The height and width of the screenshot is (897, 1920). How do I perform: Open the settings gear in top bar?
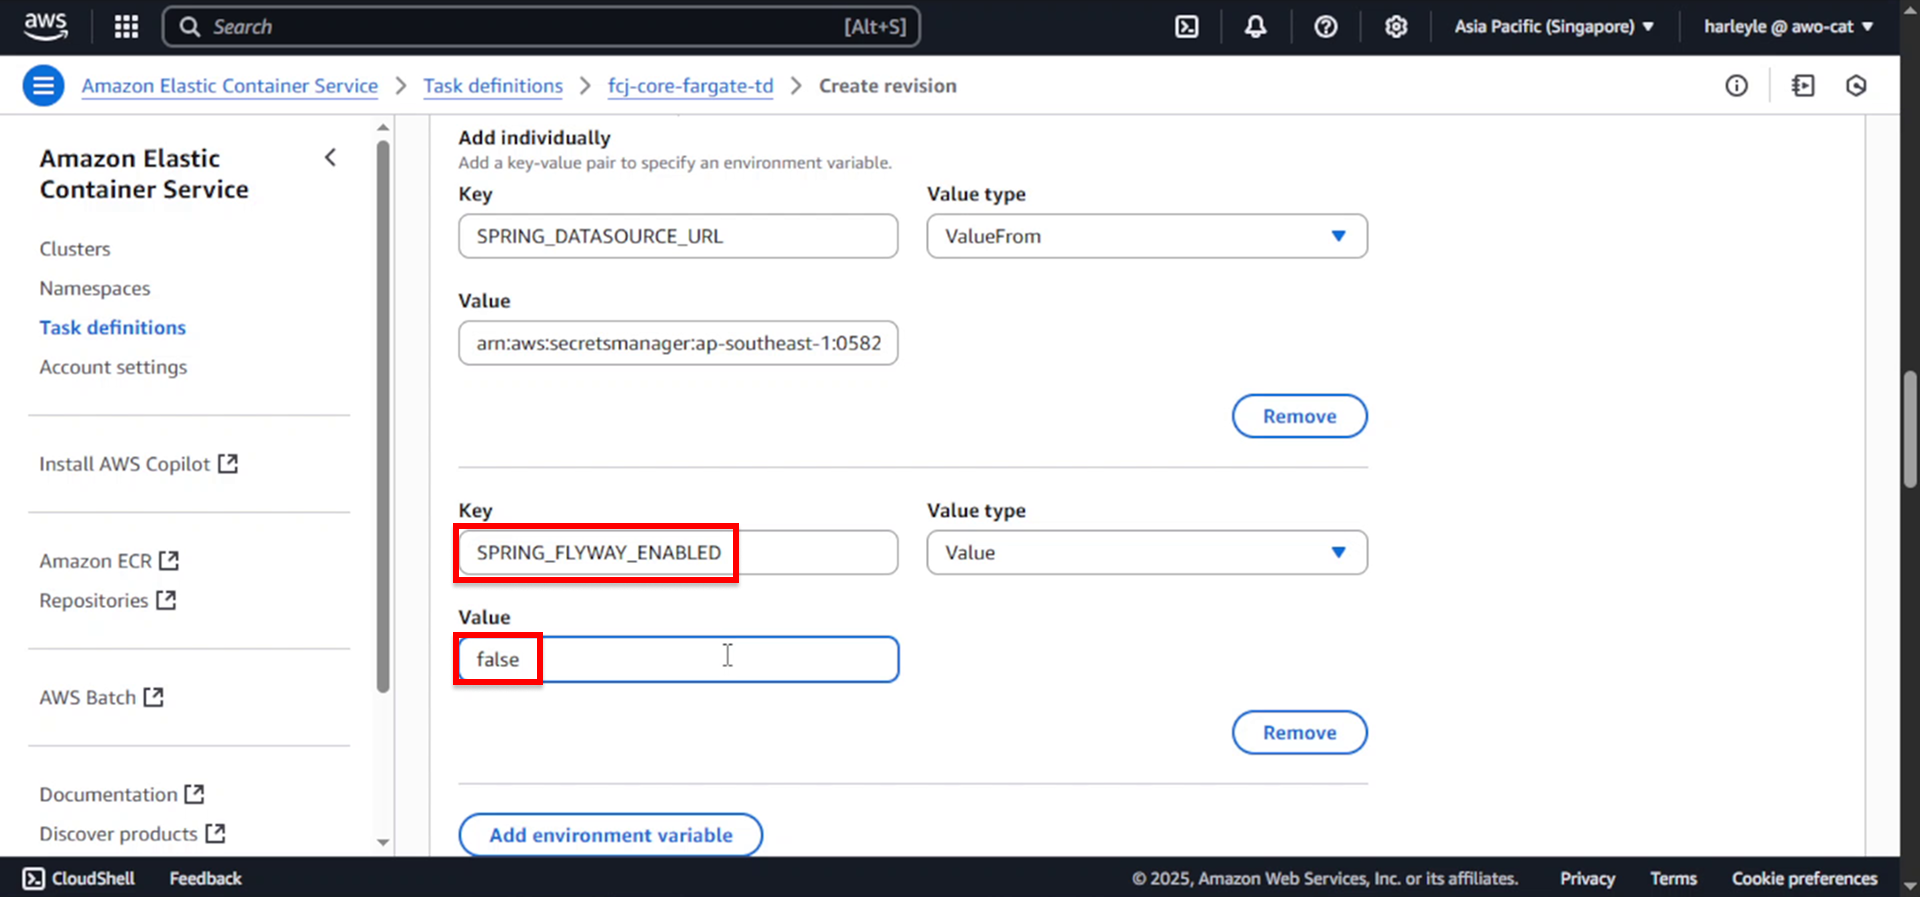click(1395, 27)
